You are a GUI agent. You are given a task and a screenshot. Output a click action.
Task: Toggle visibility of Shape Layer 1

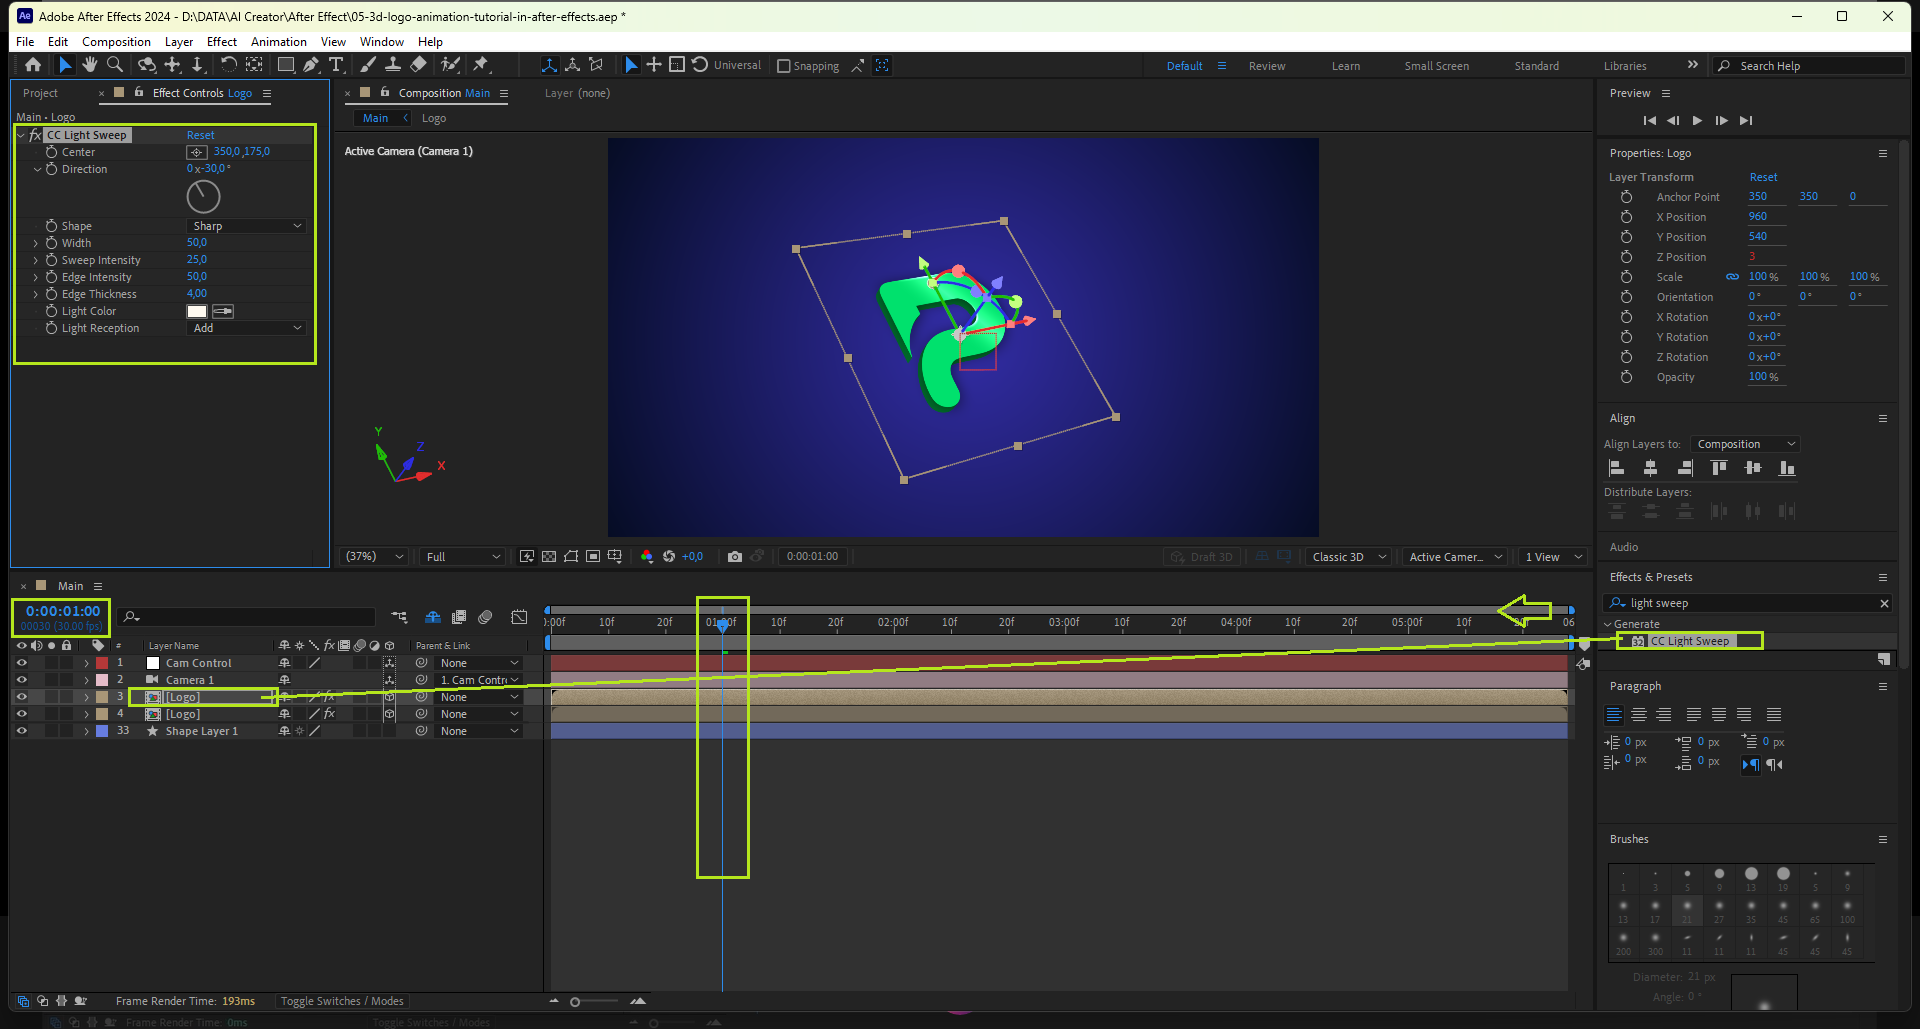coord(21,731)
